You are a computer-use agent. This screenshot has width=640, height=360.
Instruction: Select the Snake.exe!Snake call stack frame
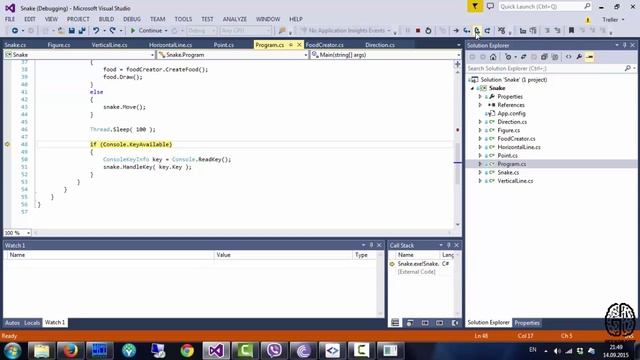(418, 264)
